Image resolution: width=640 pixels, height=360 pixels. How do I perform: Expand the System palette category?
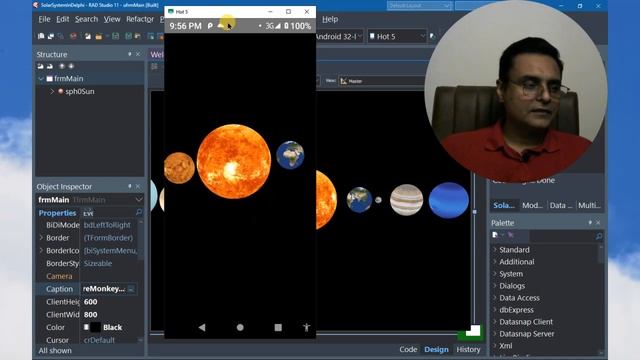[495, 273]
